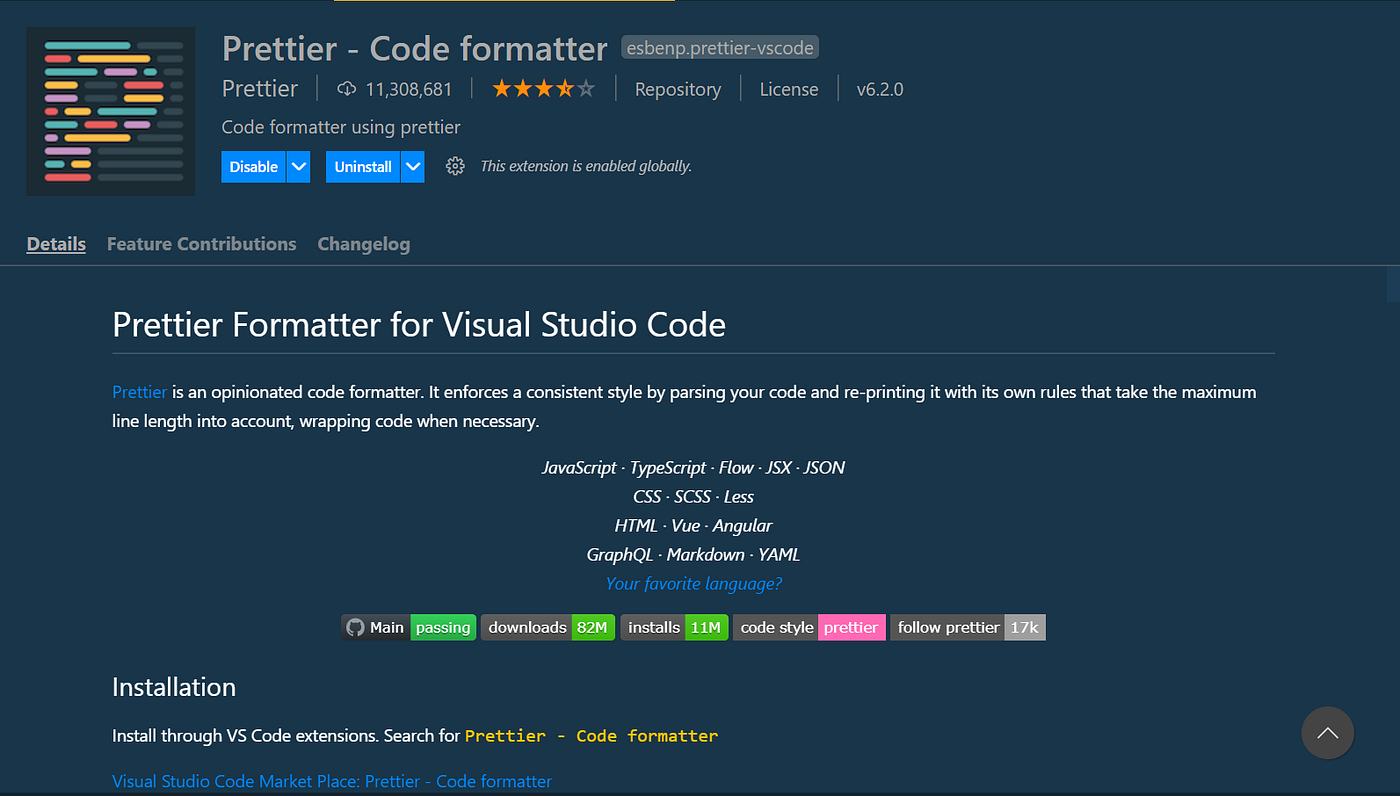Click the 'Prettier - Code formatter' title
Image resolution: width=1400 pixels, height=796 pixels.
pyautogui.click(x=415, y=48)
